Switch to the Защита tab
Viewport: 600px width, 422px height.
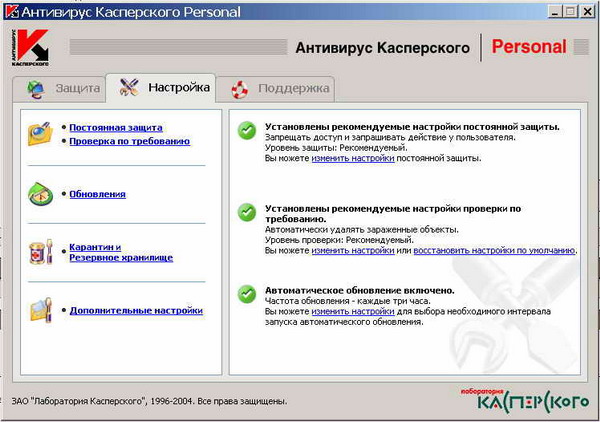[59, 89]
